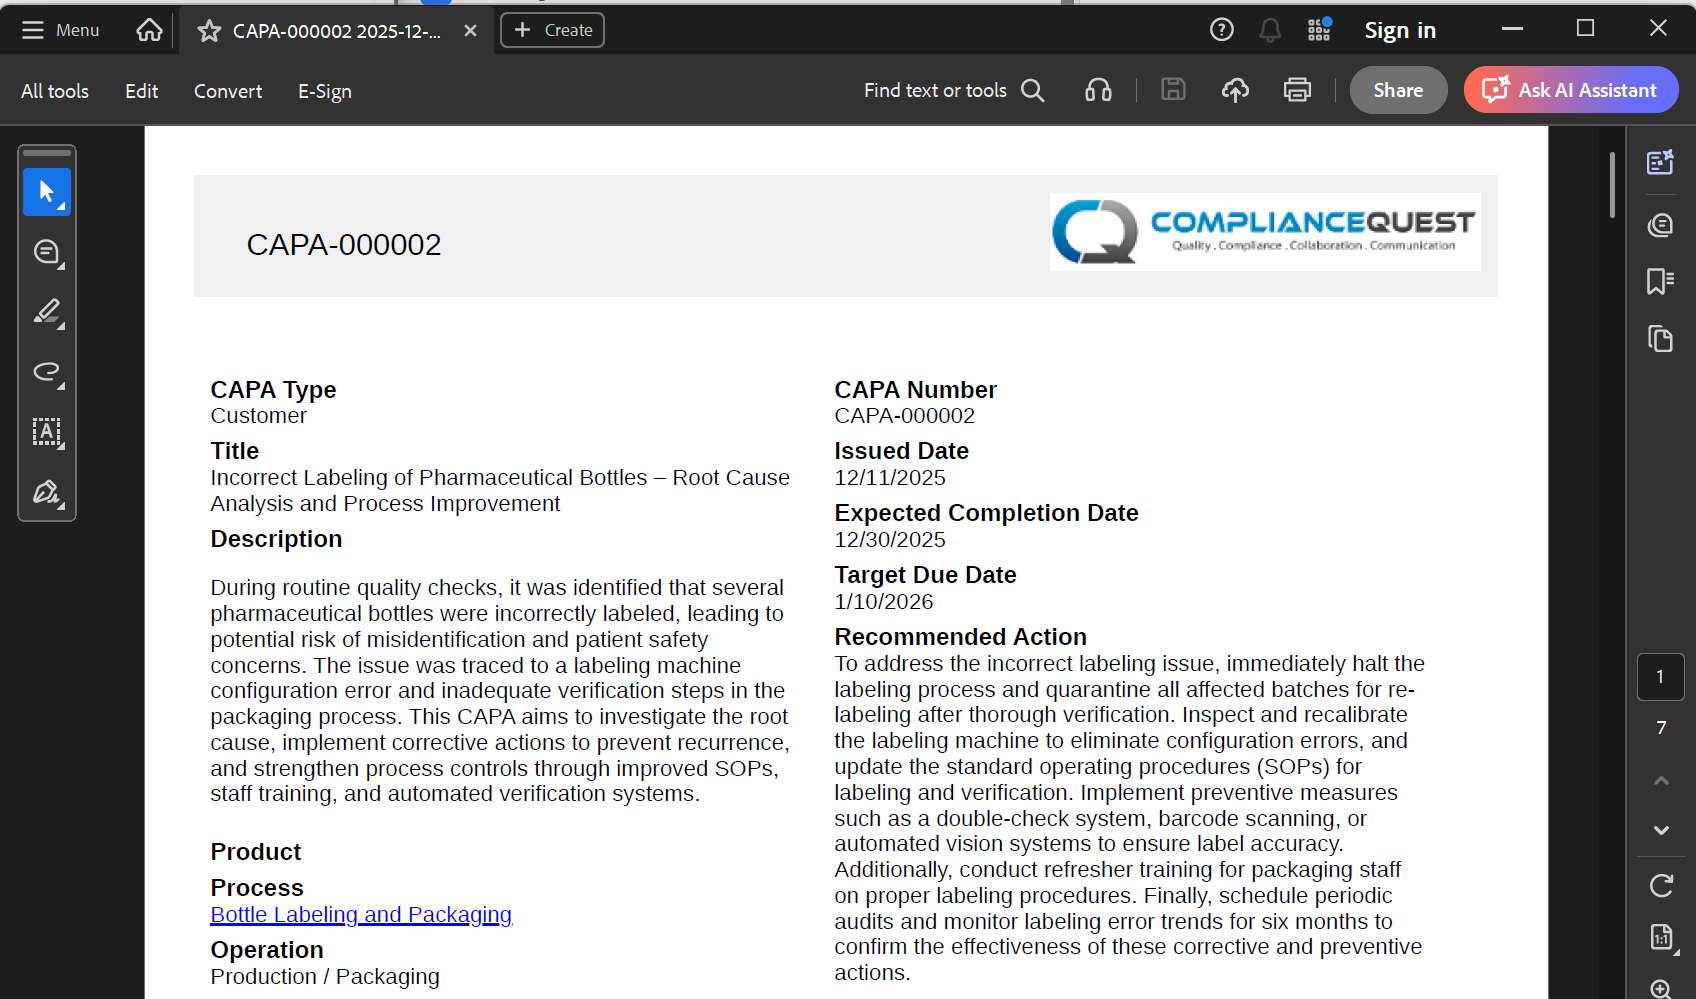Viewport: 1696px width, 999px height.
Task: Select the arrow Selection tool
Action: (47, 191)
